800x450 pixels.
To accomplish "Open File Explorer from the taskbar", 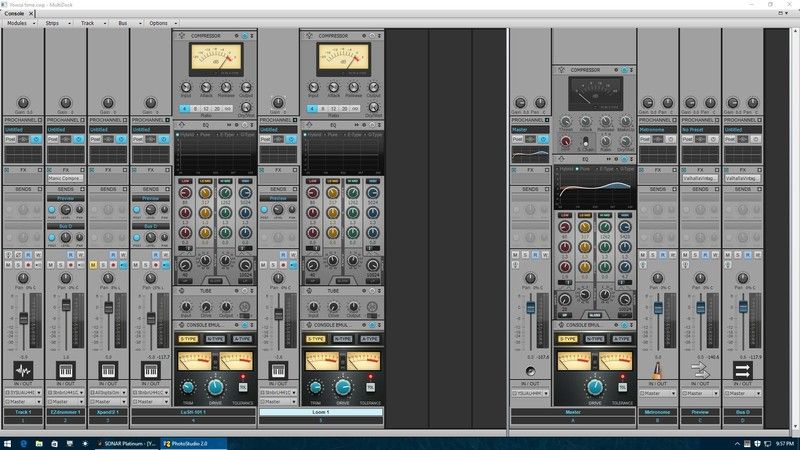I will coord(39,444).
